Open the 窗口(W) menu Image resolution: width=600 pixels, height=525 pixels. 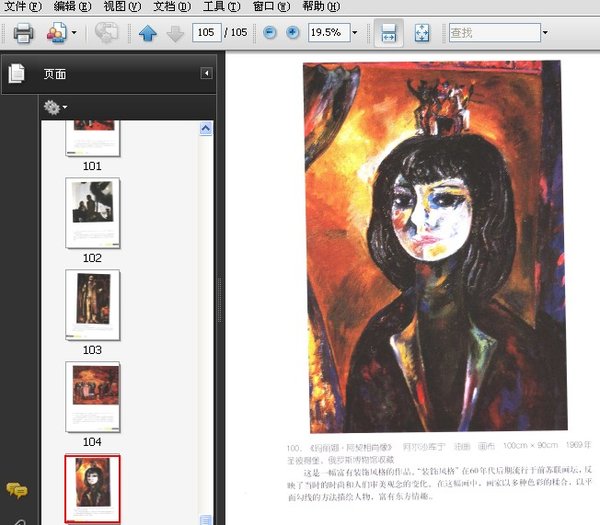[x=271, y=7]
